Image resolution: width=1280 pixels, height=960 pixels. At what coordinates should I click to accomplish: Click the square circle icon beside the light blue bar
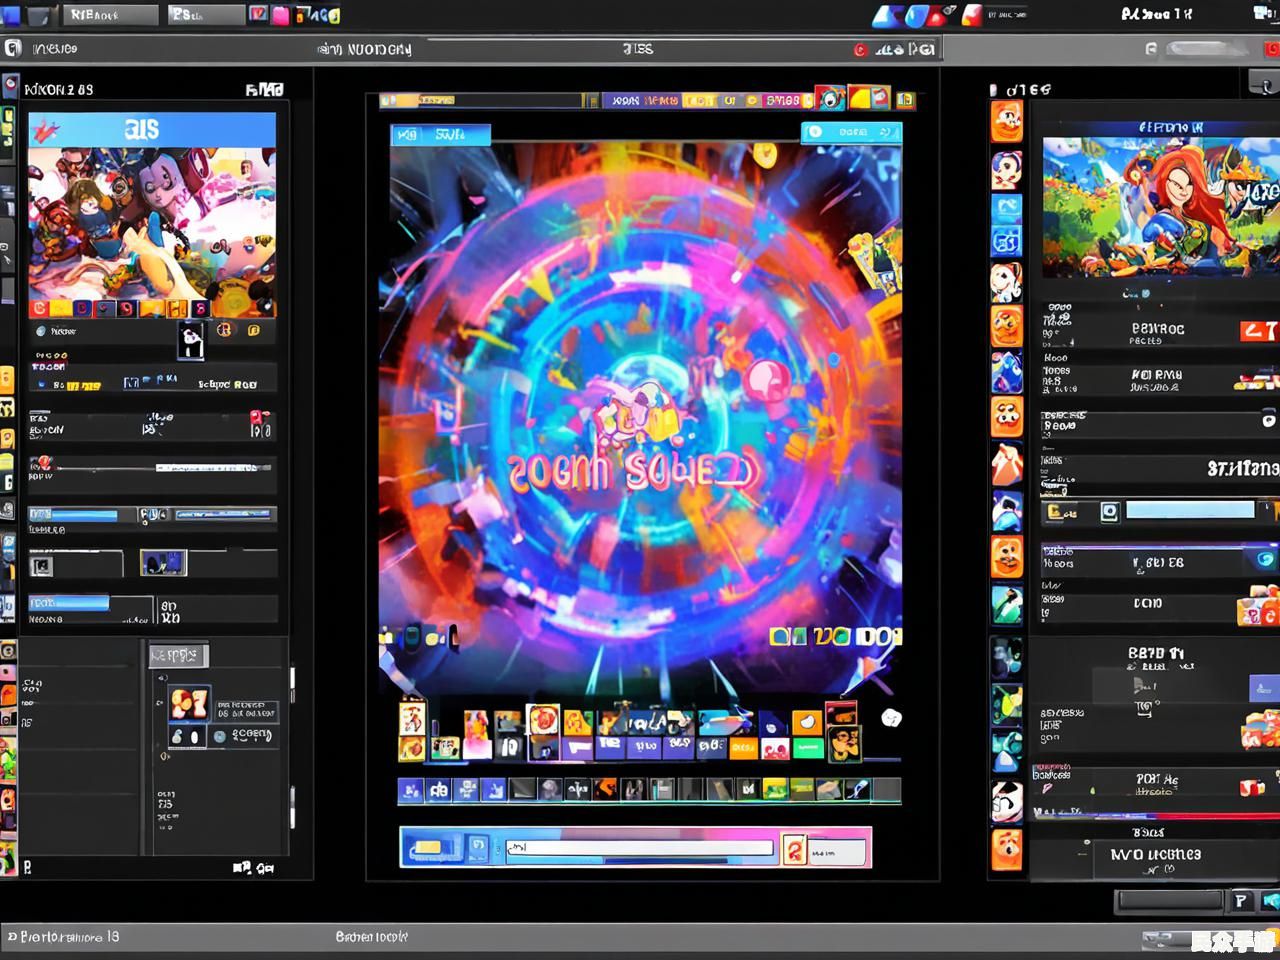[1109, 512]
